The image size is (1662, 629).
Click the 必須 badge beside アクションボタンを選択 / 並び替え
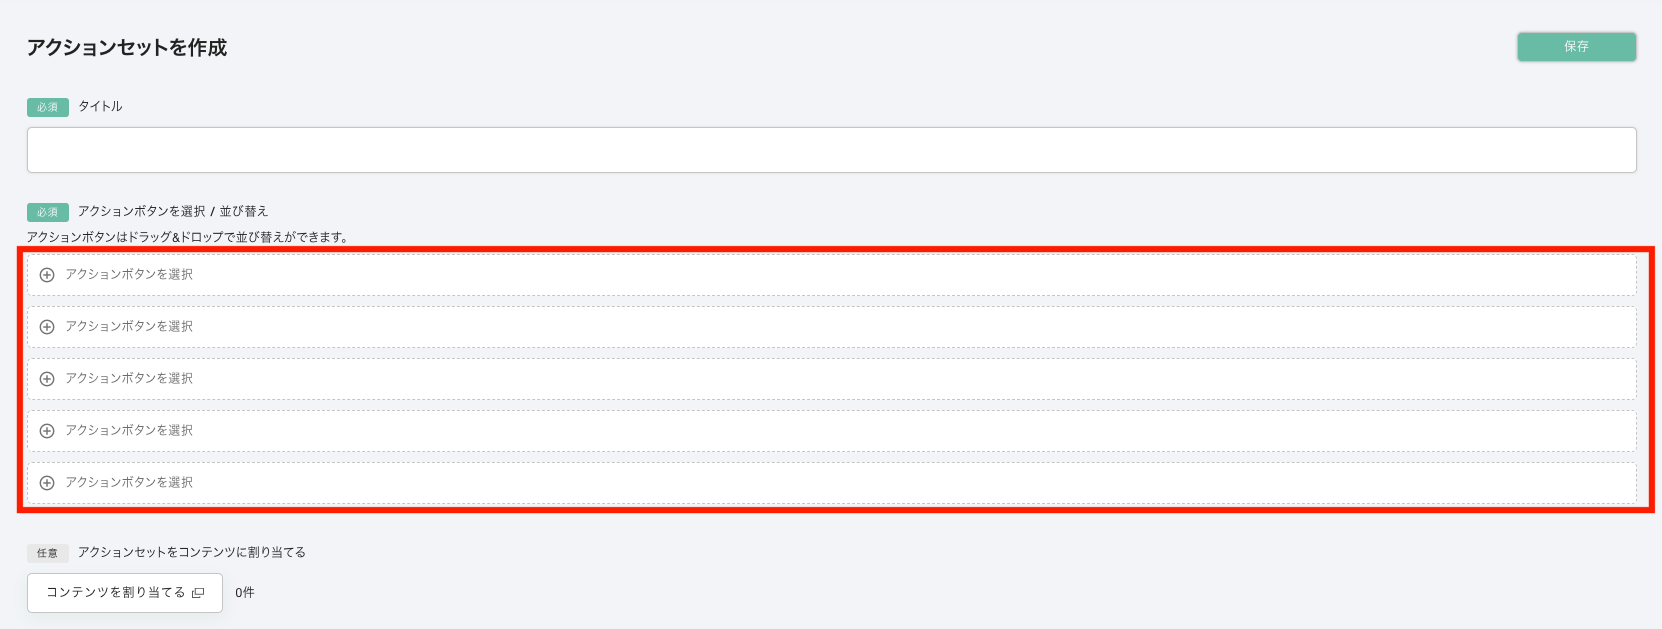pos(48,212)
